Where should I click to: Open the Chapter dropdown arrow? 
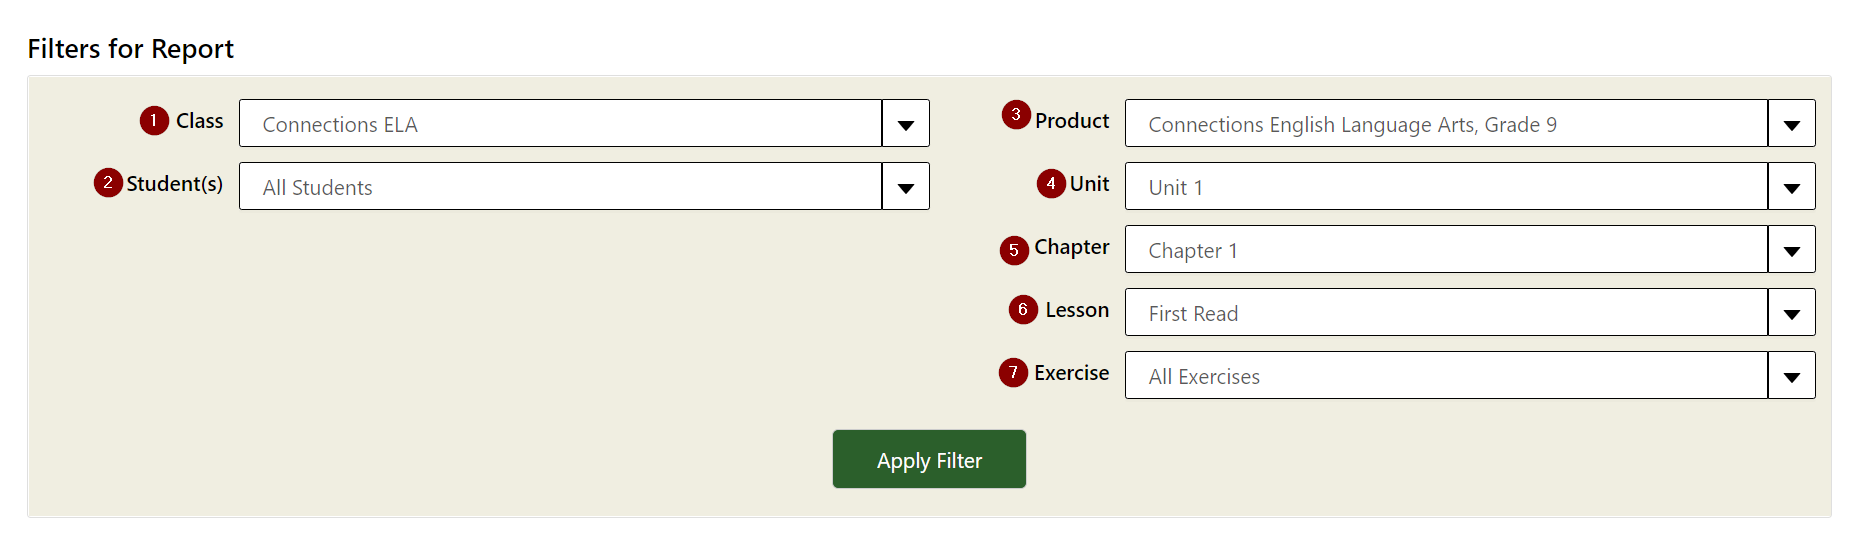1791,250
